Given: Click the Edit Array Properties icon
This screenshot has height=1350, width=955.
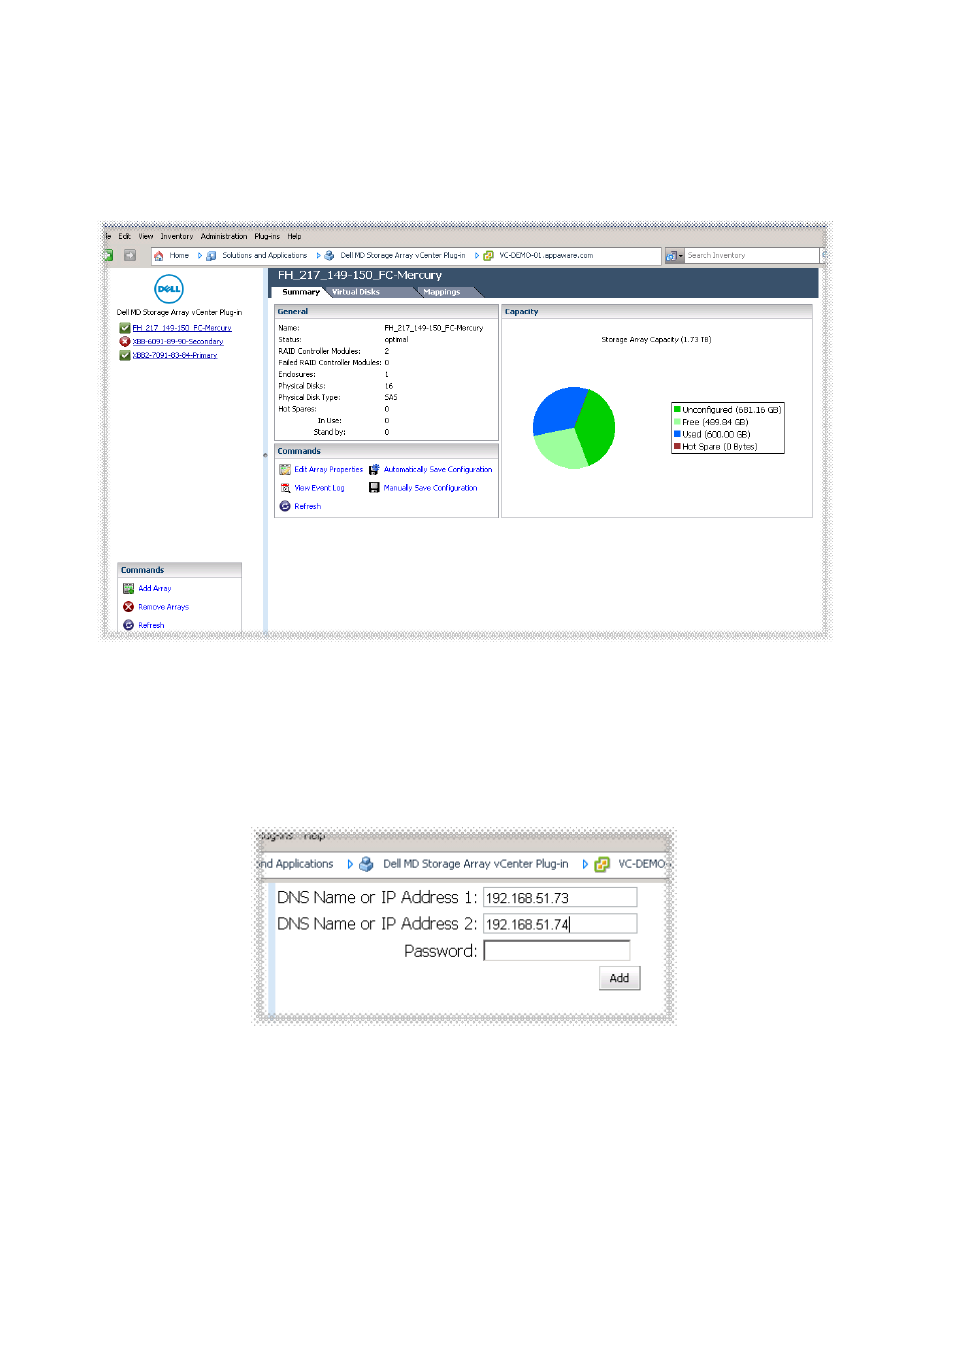Looking at the screenshot, I should pos(285,469).
